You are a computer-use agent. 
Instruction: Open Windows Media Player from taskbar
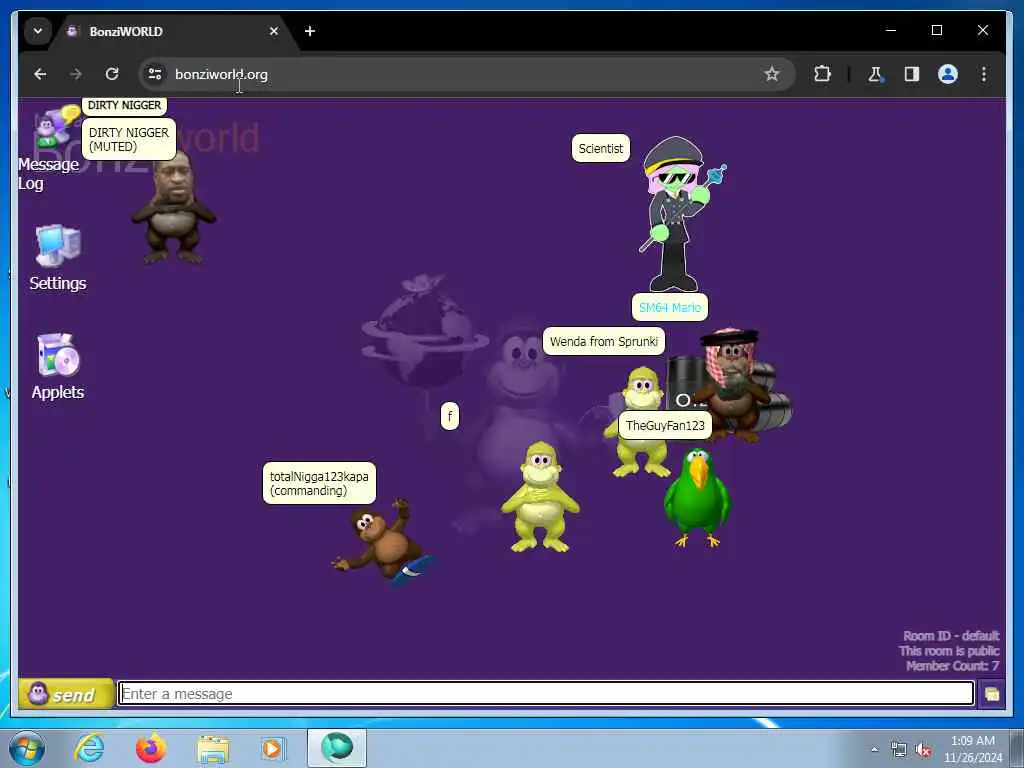click(272, 748)
